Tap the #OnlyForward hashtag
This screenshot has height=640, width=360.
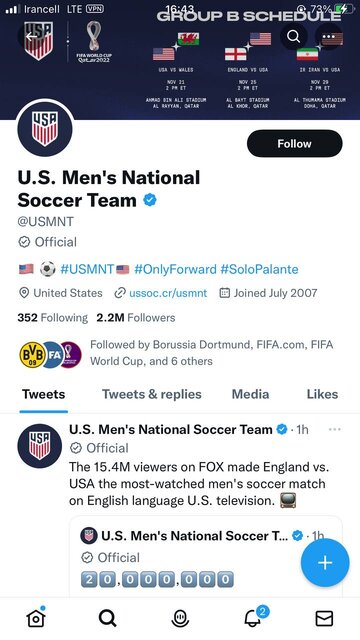click(x=175, y=269)
